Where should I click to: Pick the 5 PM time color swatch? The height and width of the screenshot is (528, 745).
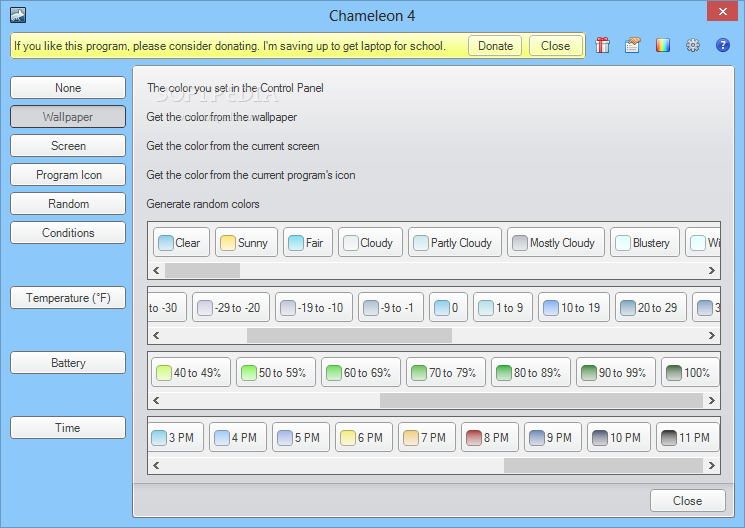click(301, 438)
